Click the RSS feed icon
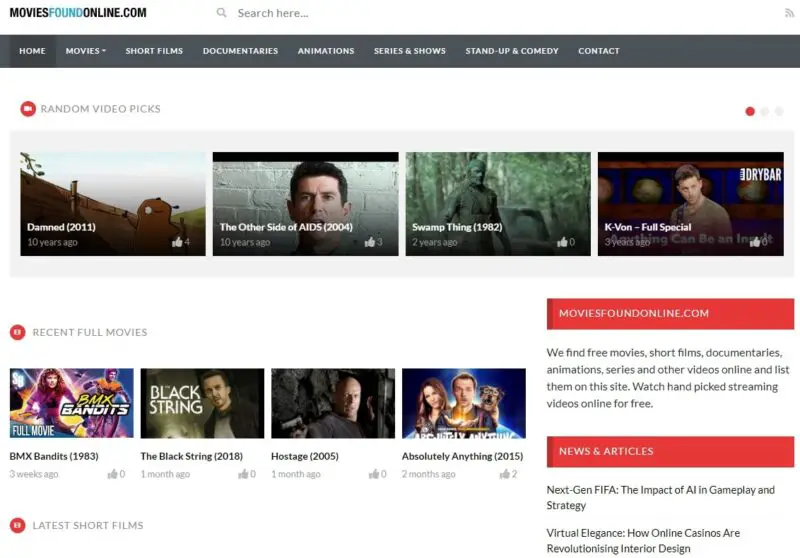 pyautogui.click(x=789, y=13)
